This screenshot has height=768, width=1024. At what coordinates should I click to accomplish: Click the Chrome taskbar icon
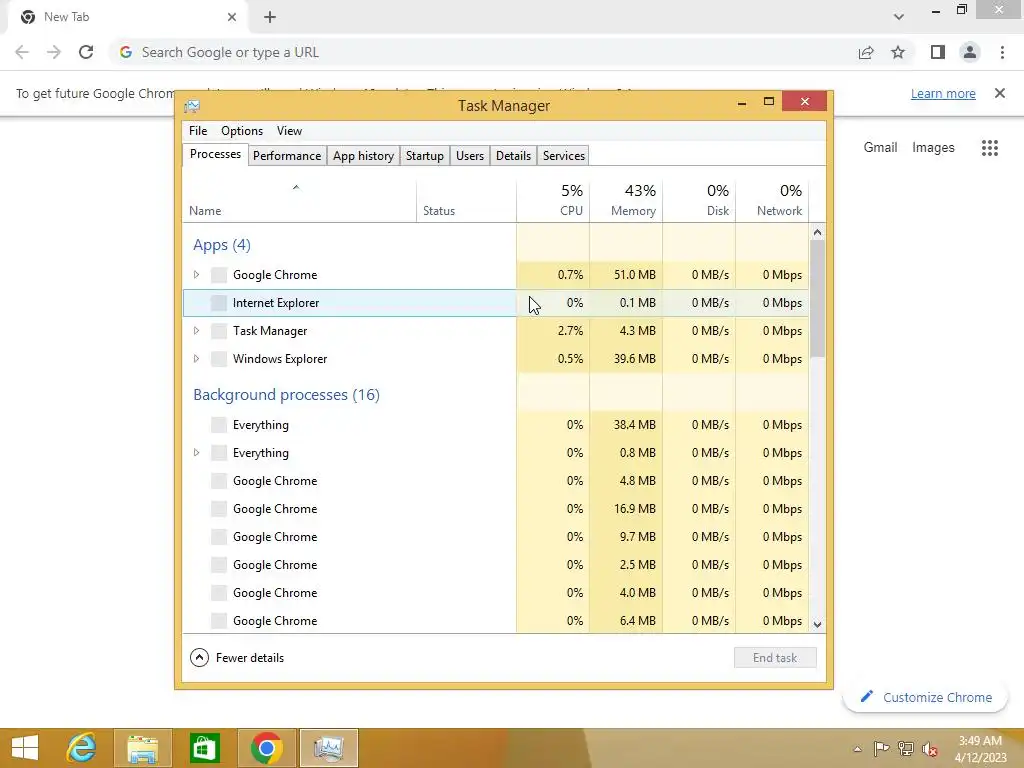click(x=266, y=748)
